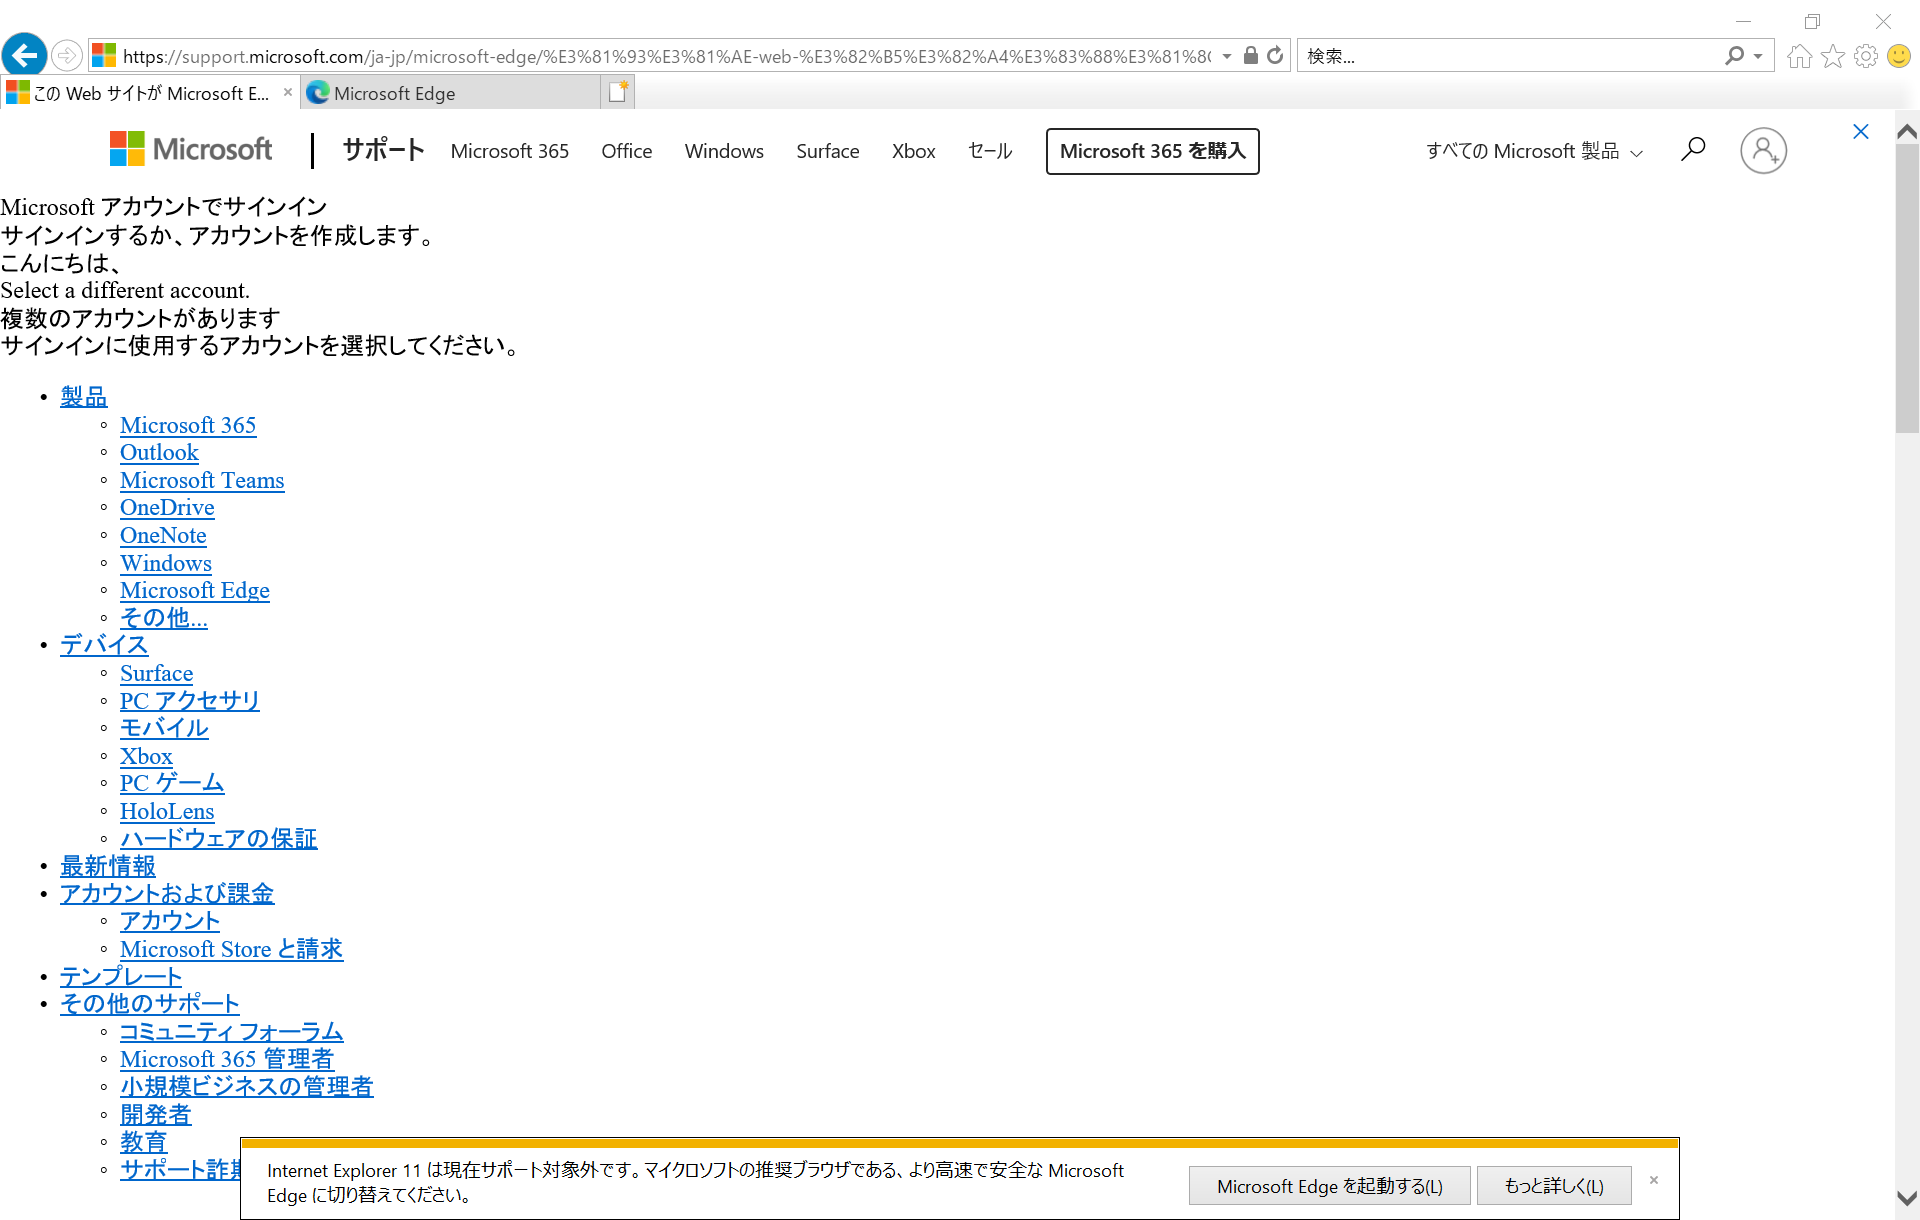
Task: Open the IE Home icon
Action: pyautogui.click(x=1799, y=56)
